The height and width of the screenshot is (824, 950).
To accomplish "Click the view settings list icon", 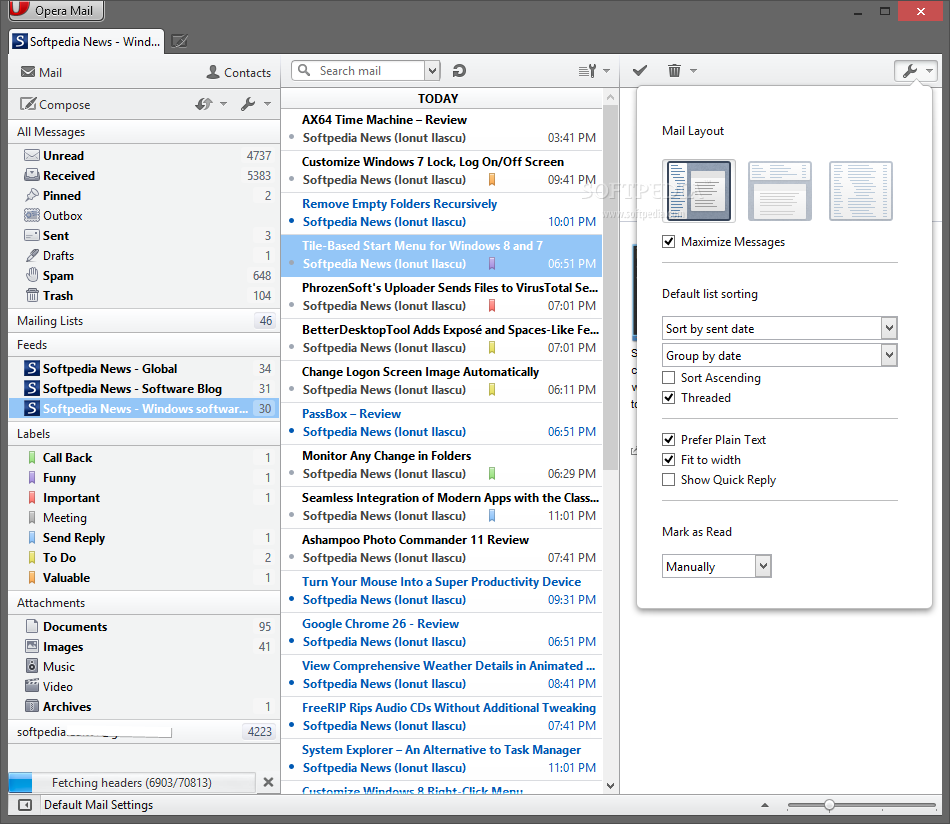I will click(x=588, y=71).
